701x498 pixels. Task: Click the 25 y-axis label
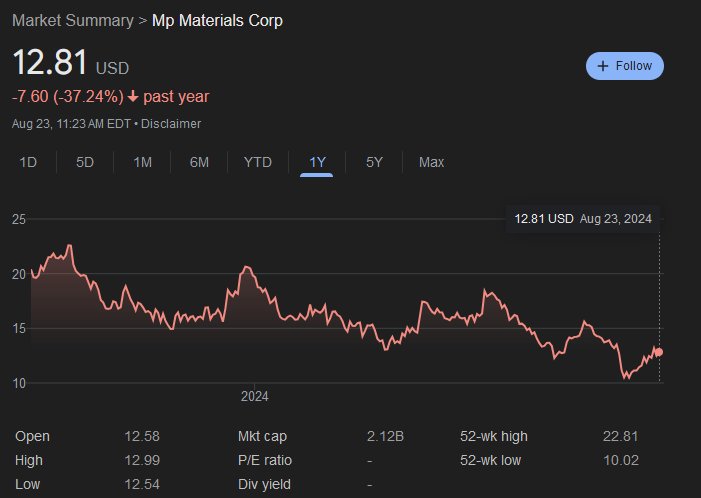coord(19,219)
